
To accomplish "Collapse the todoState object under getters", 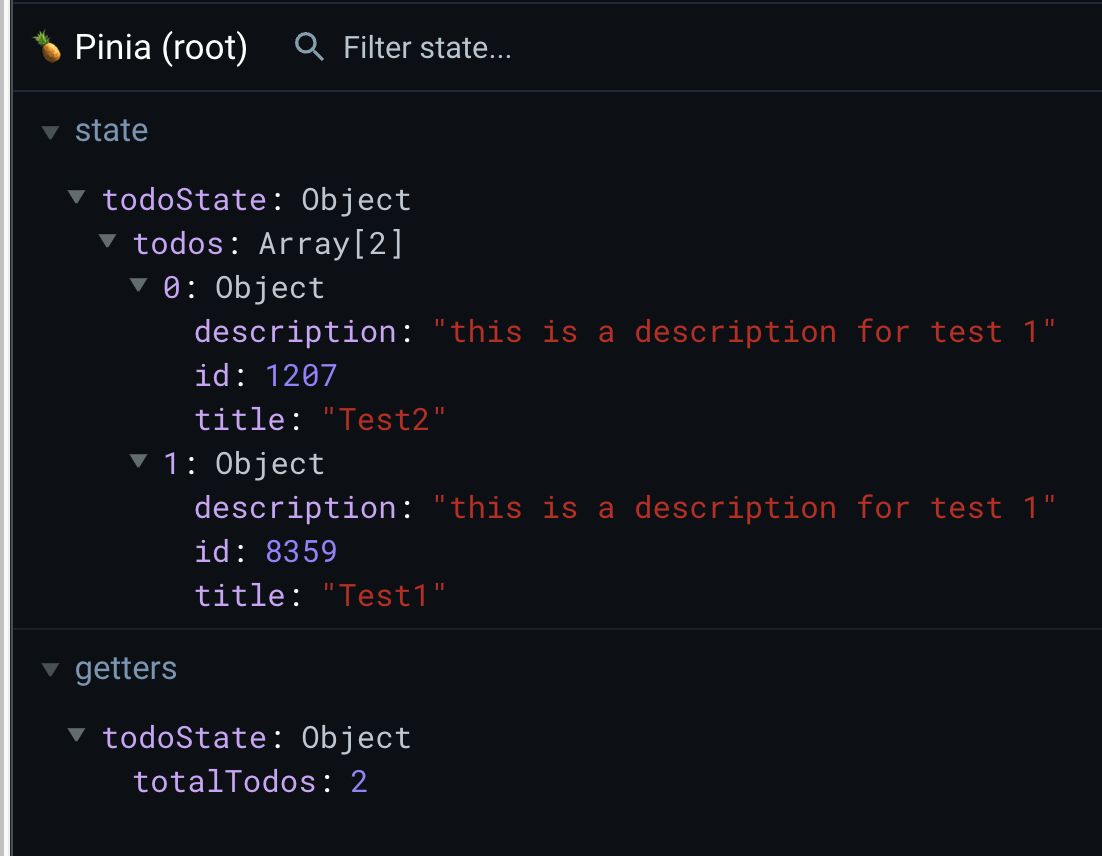I will [77, 734].
